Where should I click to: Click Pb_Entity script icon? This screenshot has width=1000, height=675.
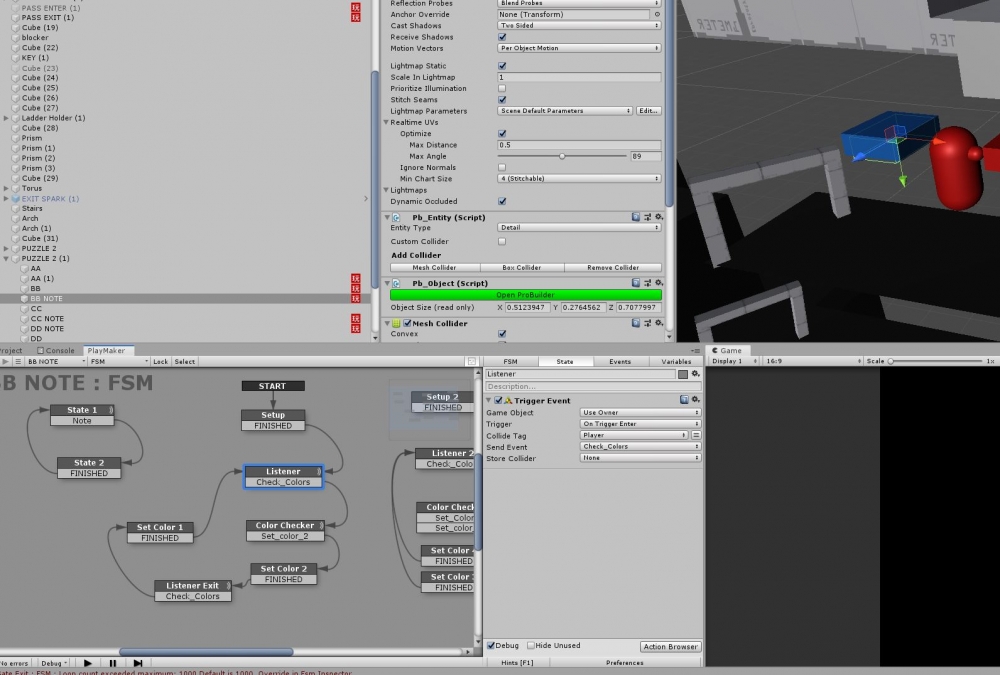coord(396,218)
